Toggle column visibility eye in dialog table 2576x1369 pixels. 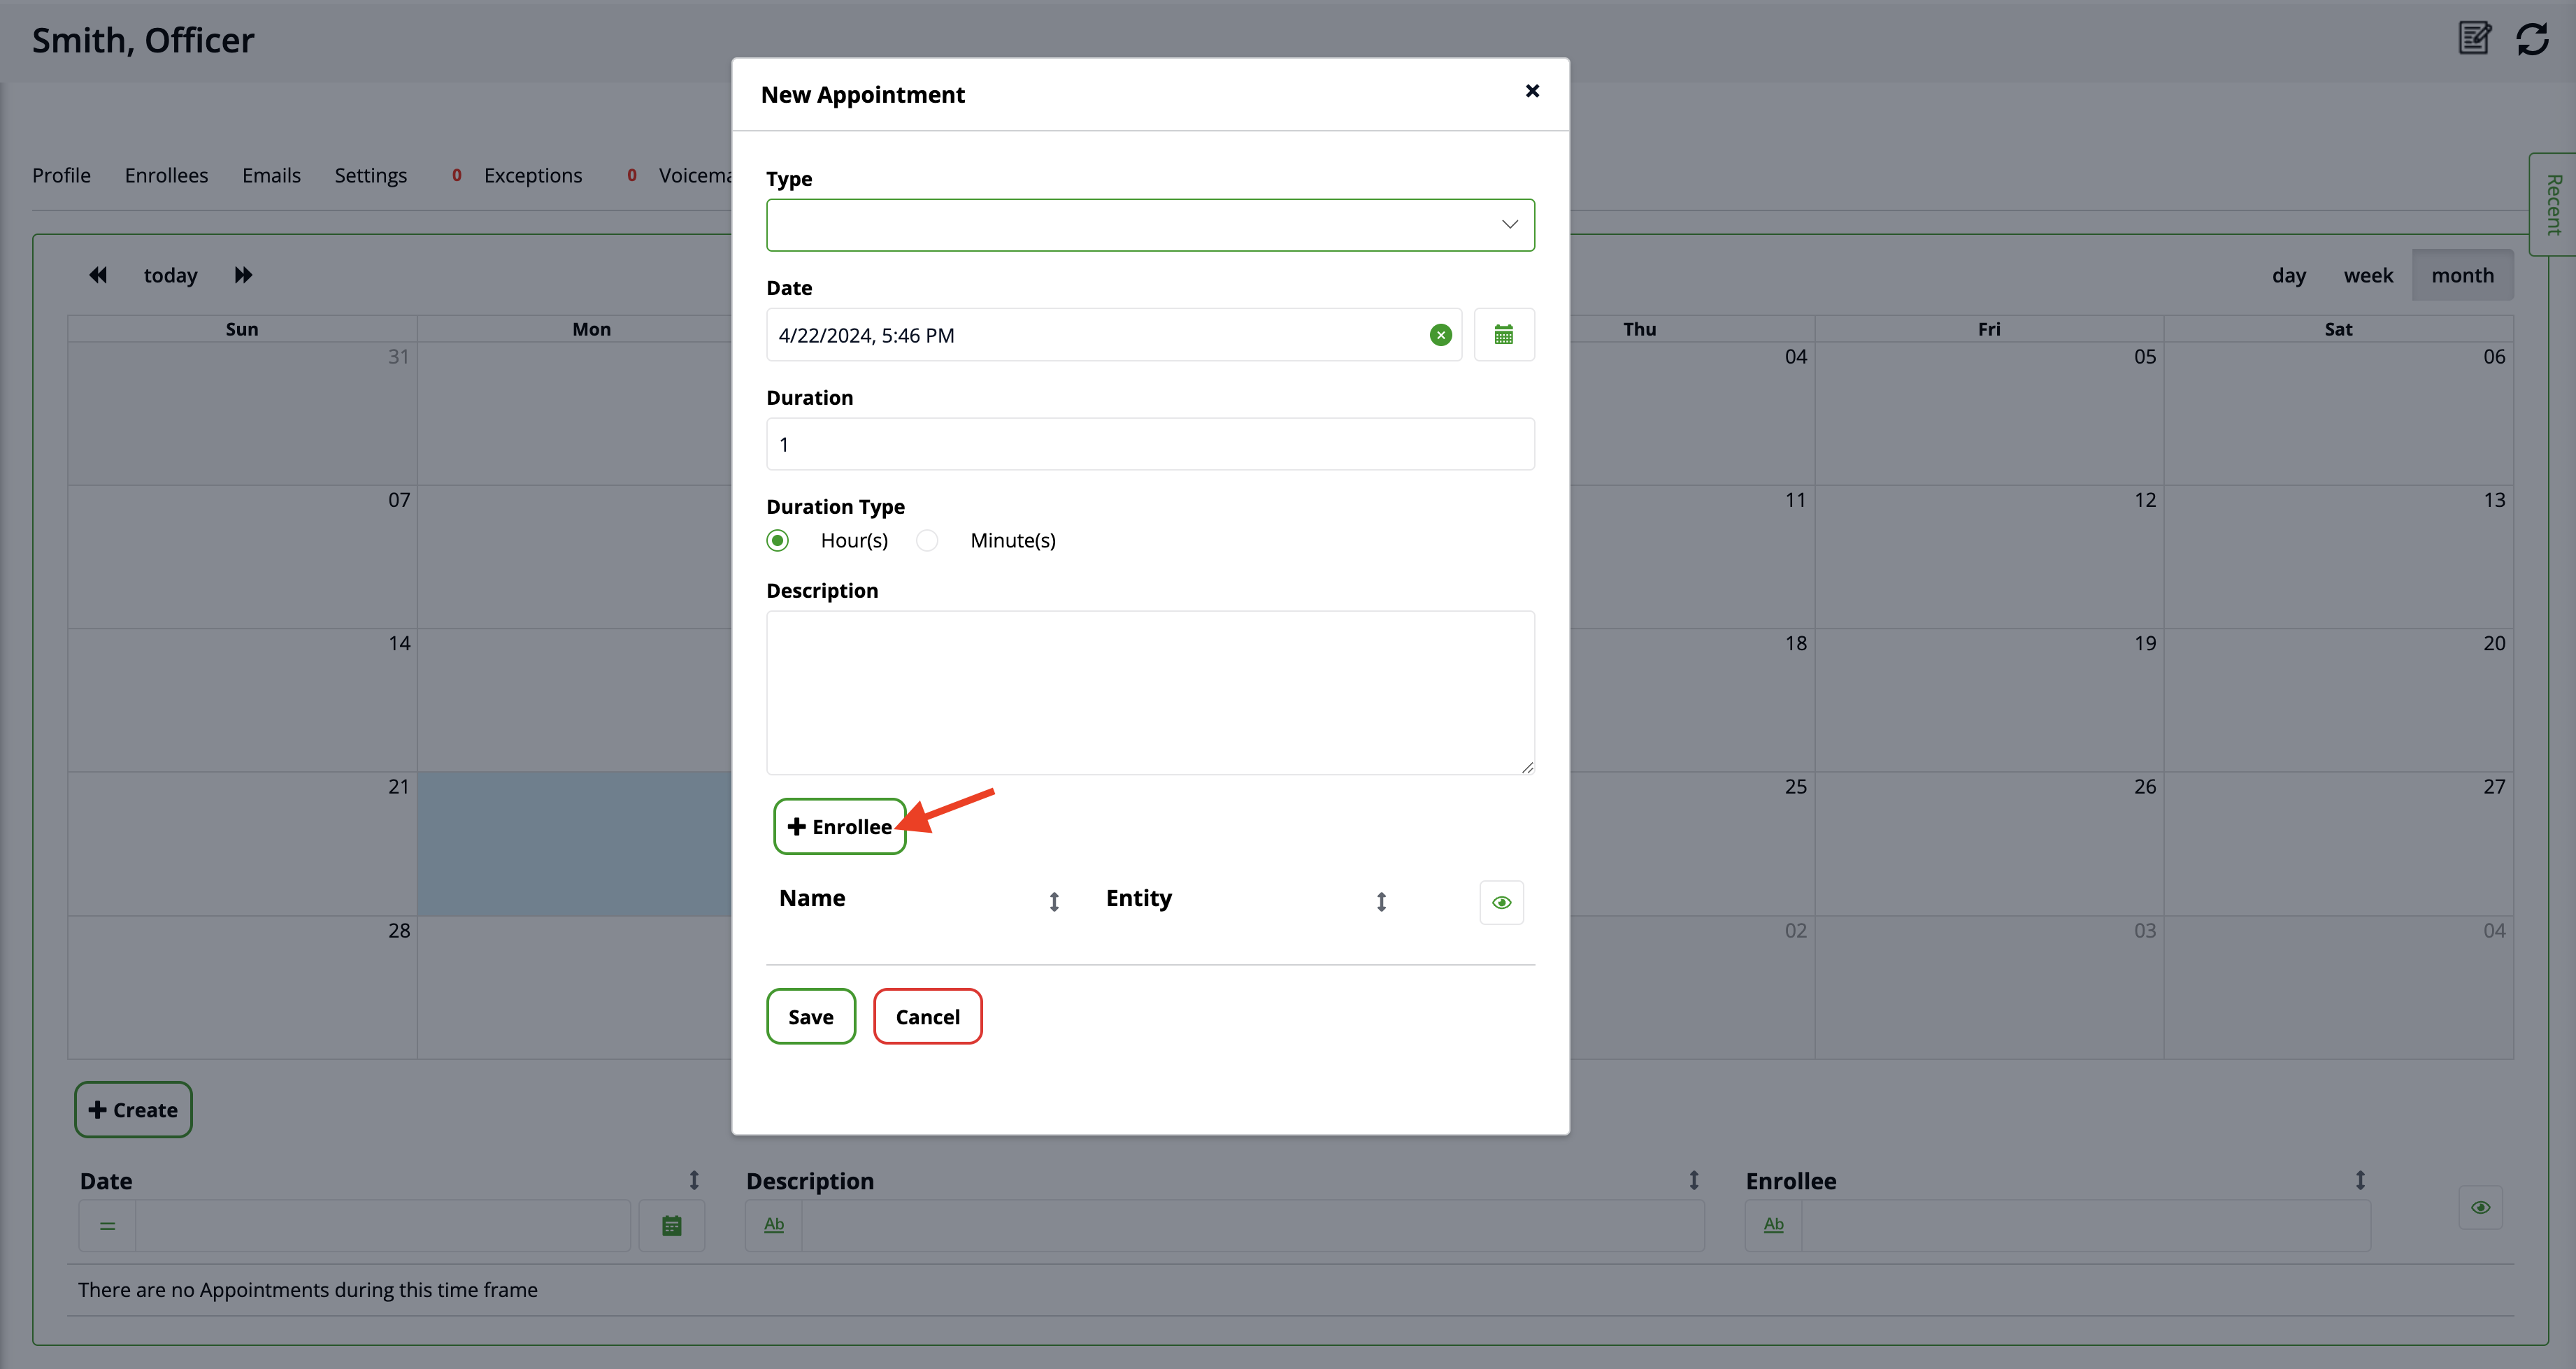[x=1501, y=902]
